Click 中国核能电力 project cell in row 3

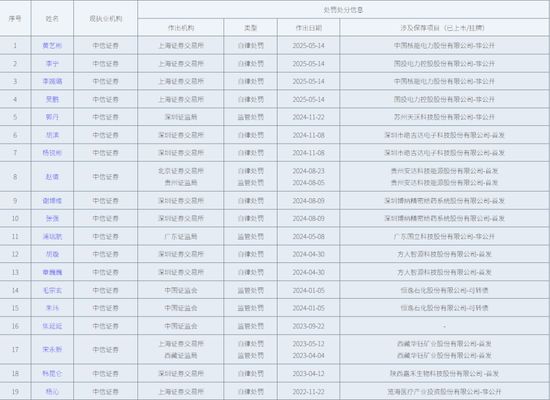tap(444, 81)
